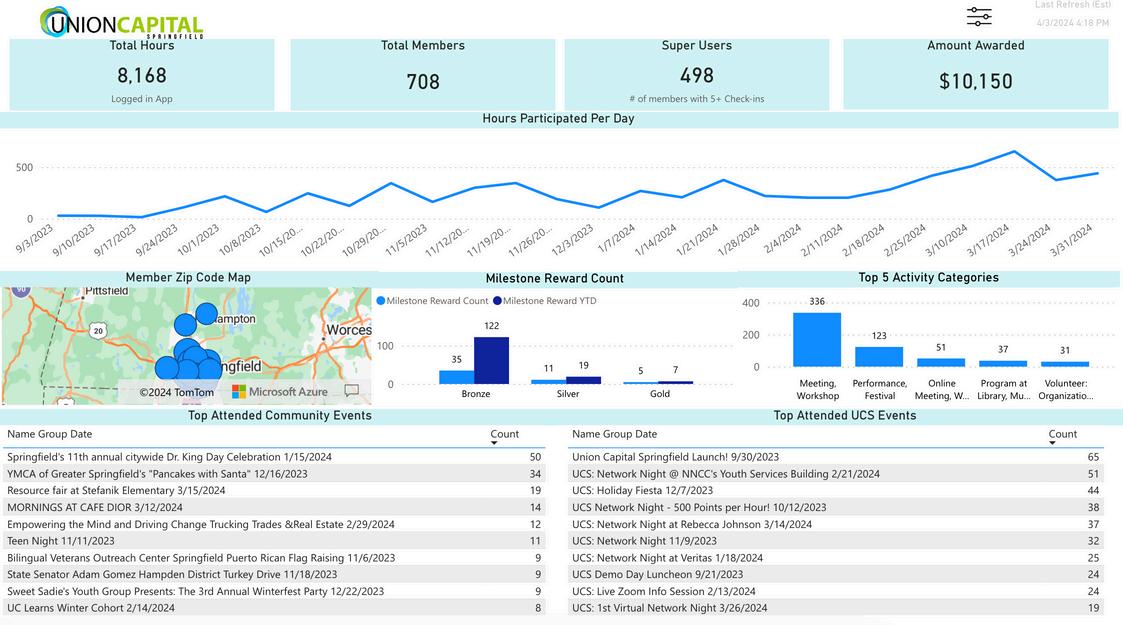Viewport: 1123px width, 625px height.
Task: Toggle the Milestone Reward Count legend item
Action: pyautogui.click(x=433, y=301)
